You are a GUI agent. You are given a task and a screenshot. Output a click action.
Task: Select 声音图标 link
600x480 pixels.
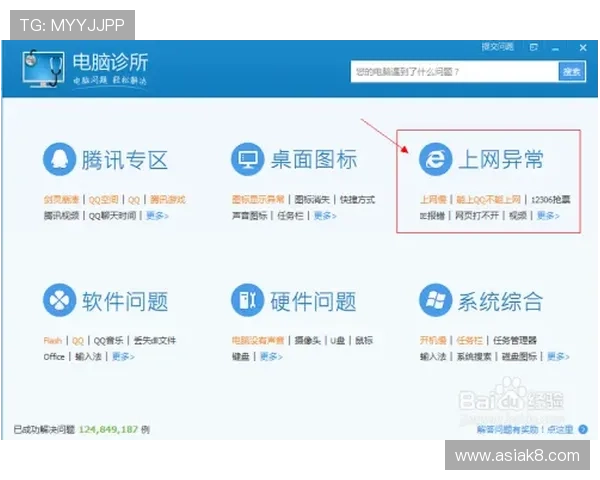(x=249, y=216)
